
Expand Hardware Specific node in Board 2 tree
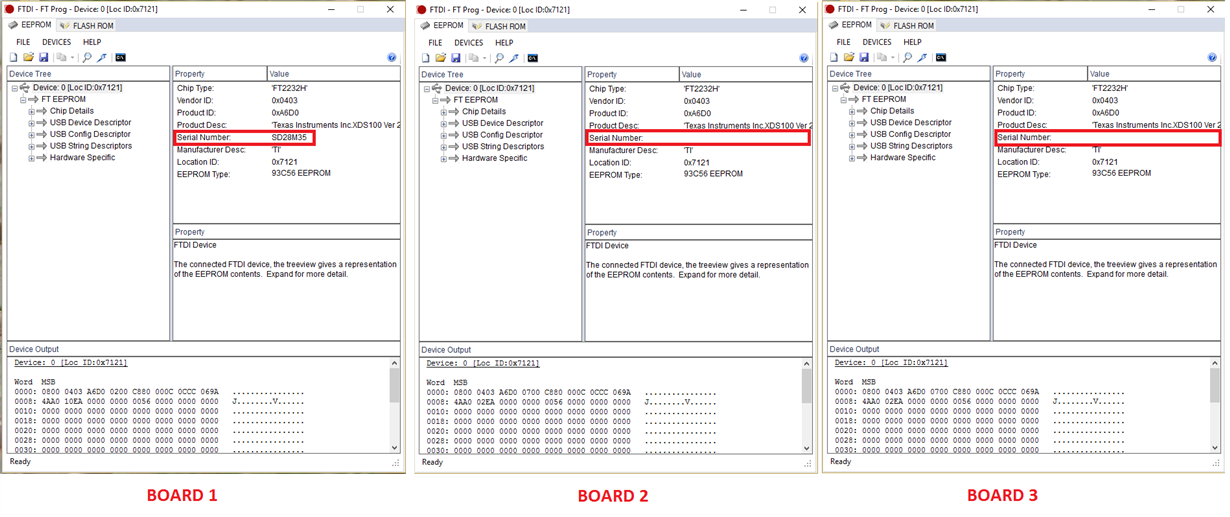pyautogui.click(x=443, y=159)
